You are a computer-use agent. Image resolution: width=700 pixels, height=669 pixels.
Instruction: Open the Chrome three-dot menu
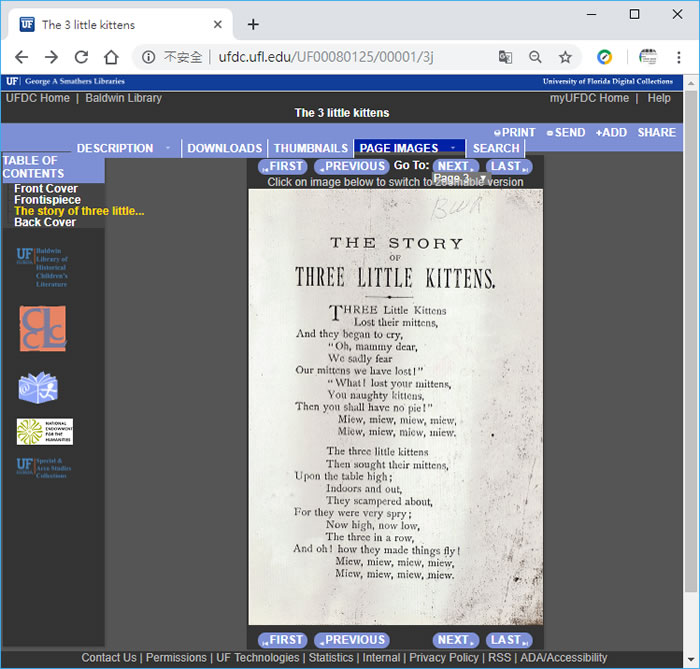click(679, 57)
